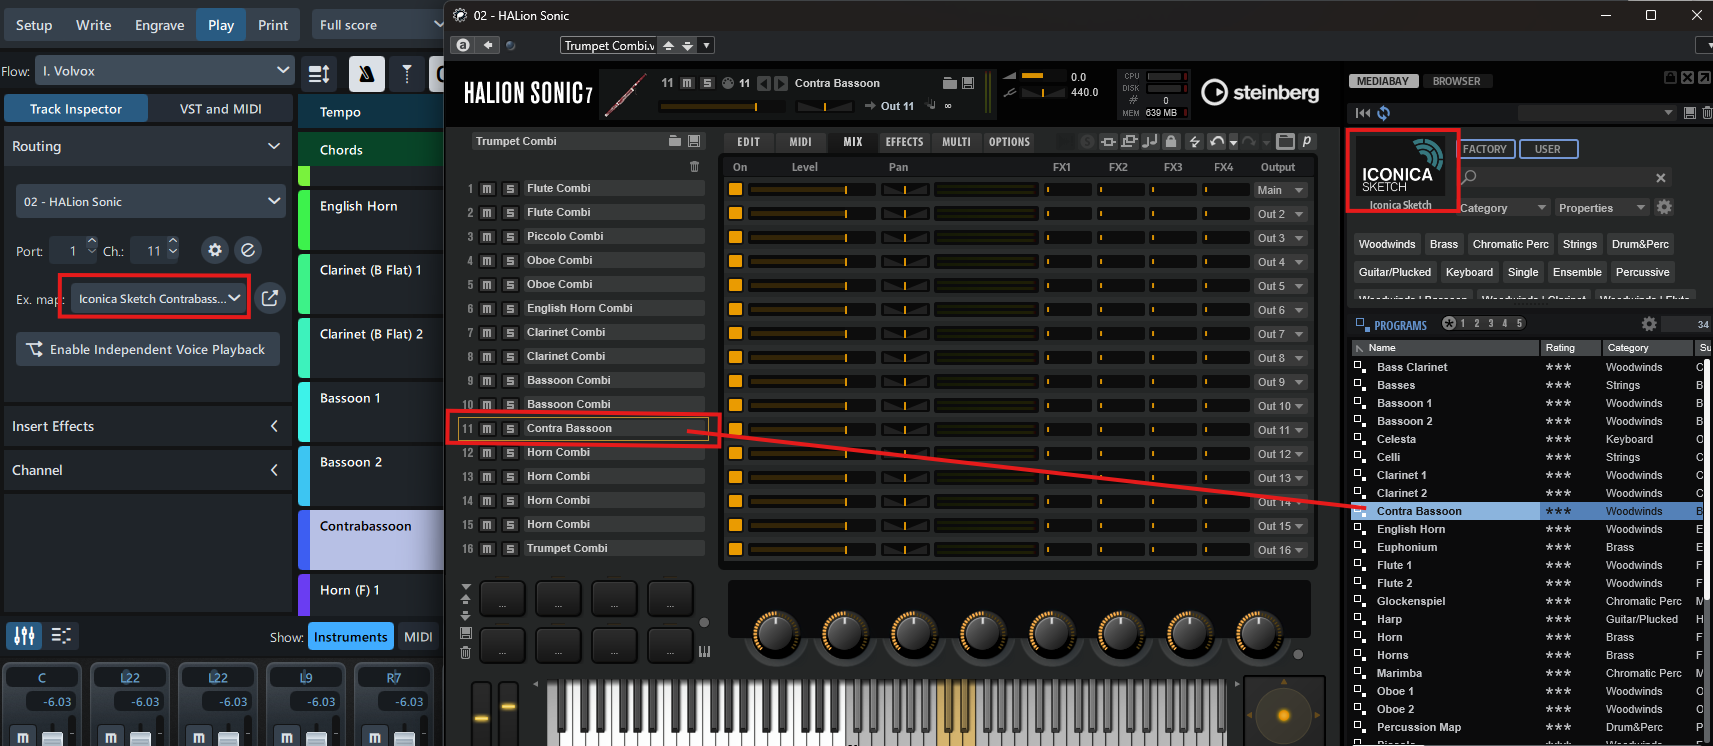1713x746 pixels.
Task: Load multi-program via folder icon next to Trumpet Combi
Action: 676,141
